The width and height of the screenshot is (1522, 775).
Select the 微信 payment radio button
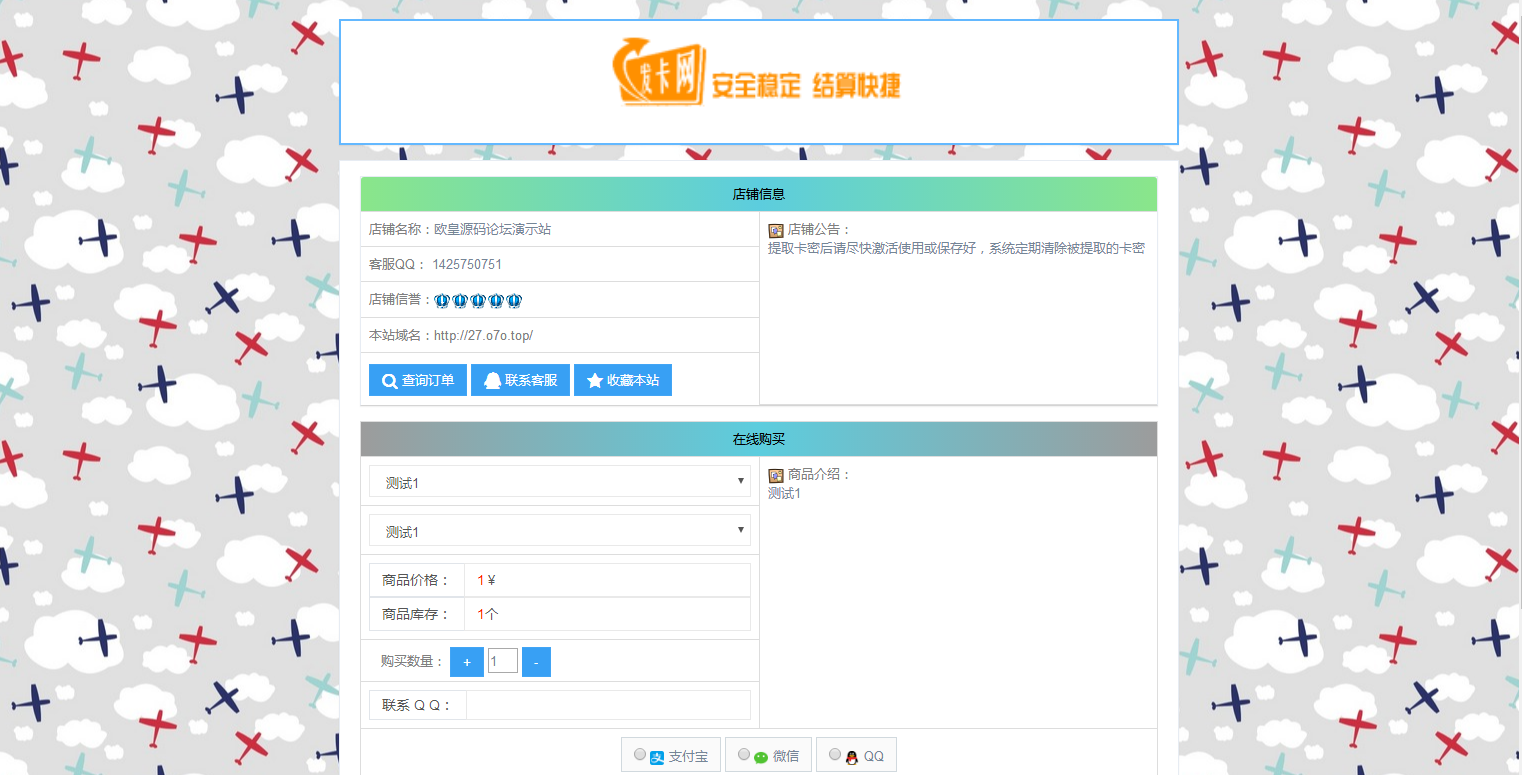coord(742,754)
